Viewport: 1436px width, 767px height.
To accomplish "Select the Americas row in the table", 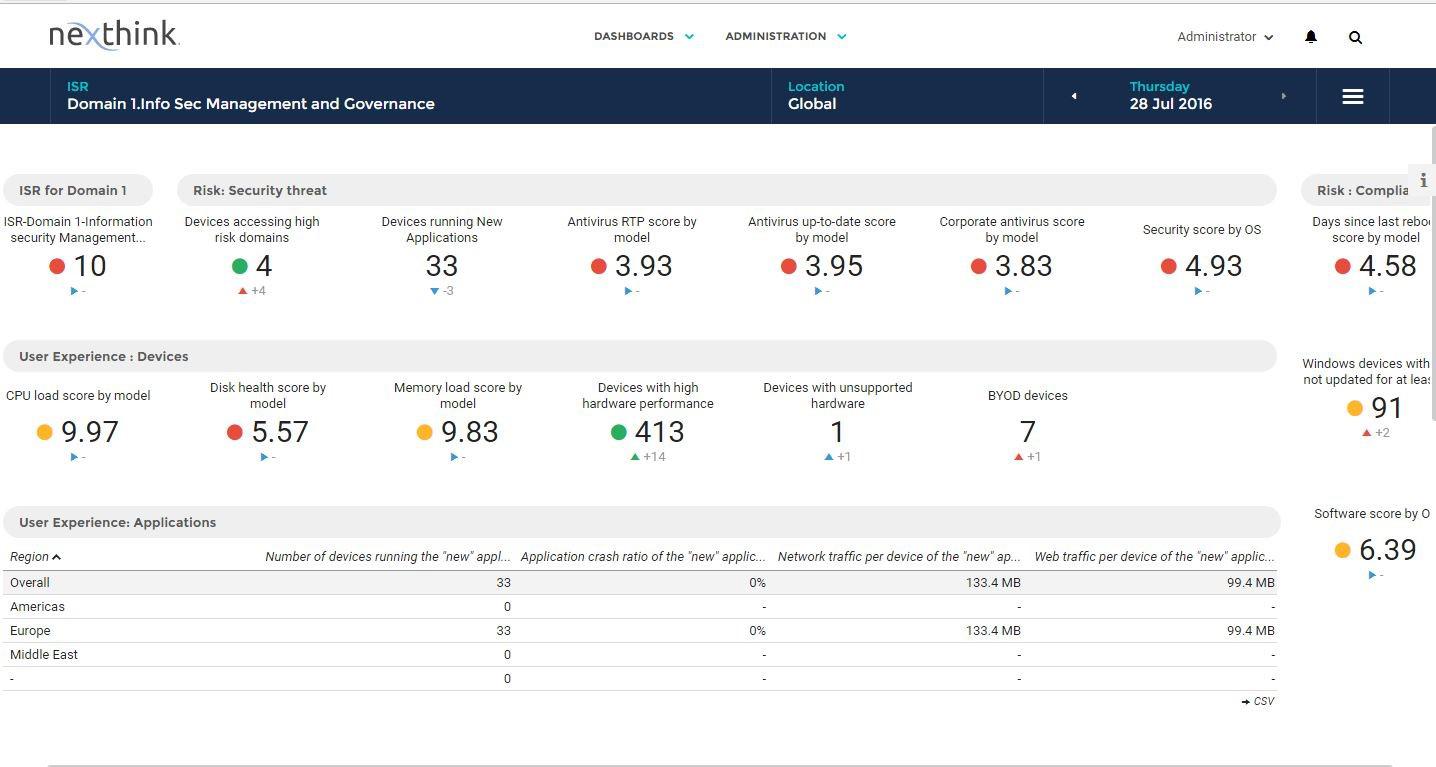I will point(640,607).
